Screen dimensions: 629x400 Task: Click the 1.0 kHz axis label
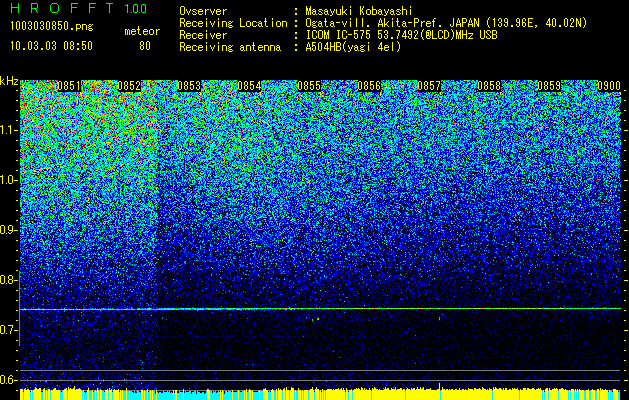(x=9, y=180)
